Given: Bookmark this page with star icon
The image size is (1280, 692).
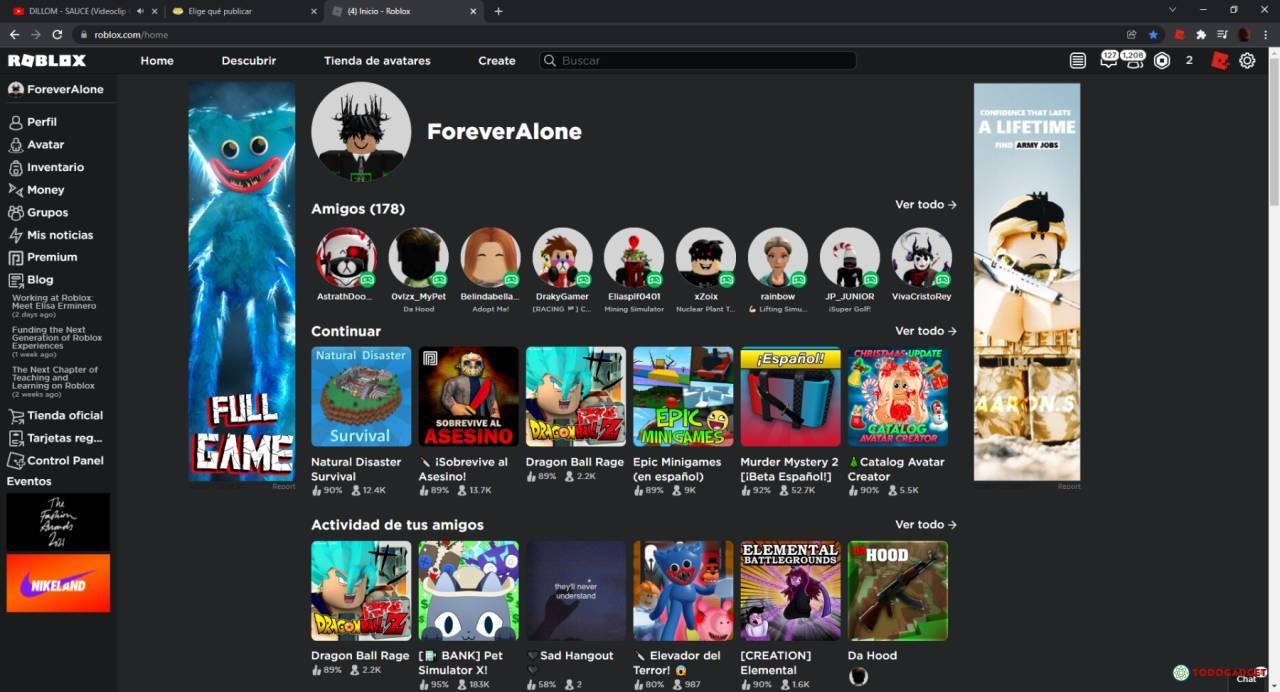Looking at the screenshot, I should coord(1153,34).
